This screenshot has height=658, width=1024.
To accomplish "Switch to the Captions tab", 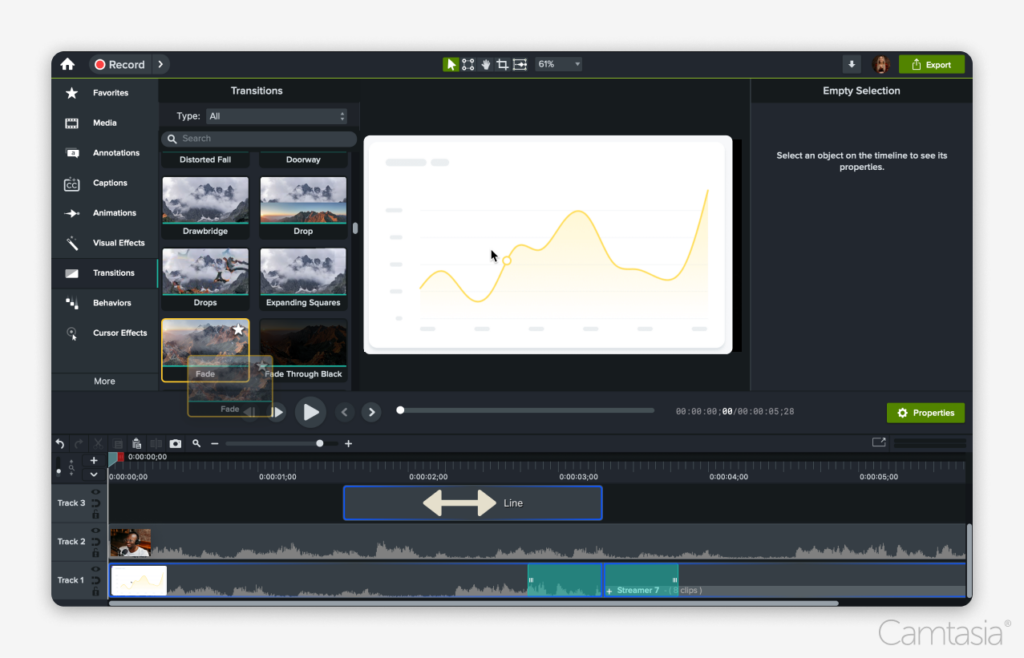I will 104,183.
